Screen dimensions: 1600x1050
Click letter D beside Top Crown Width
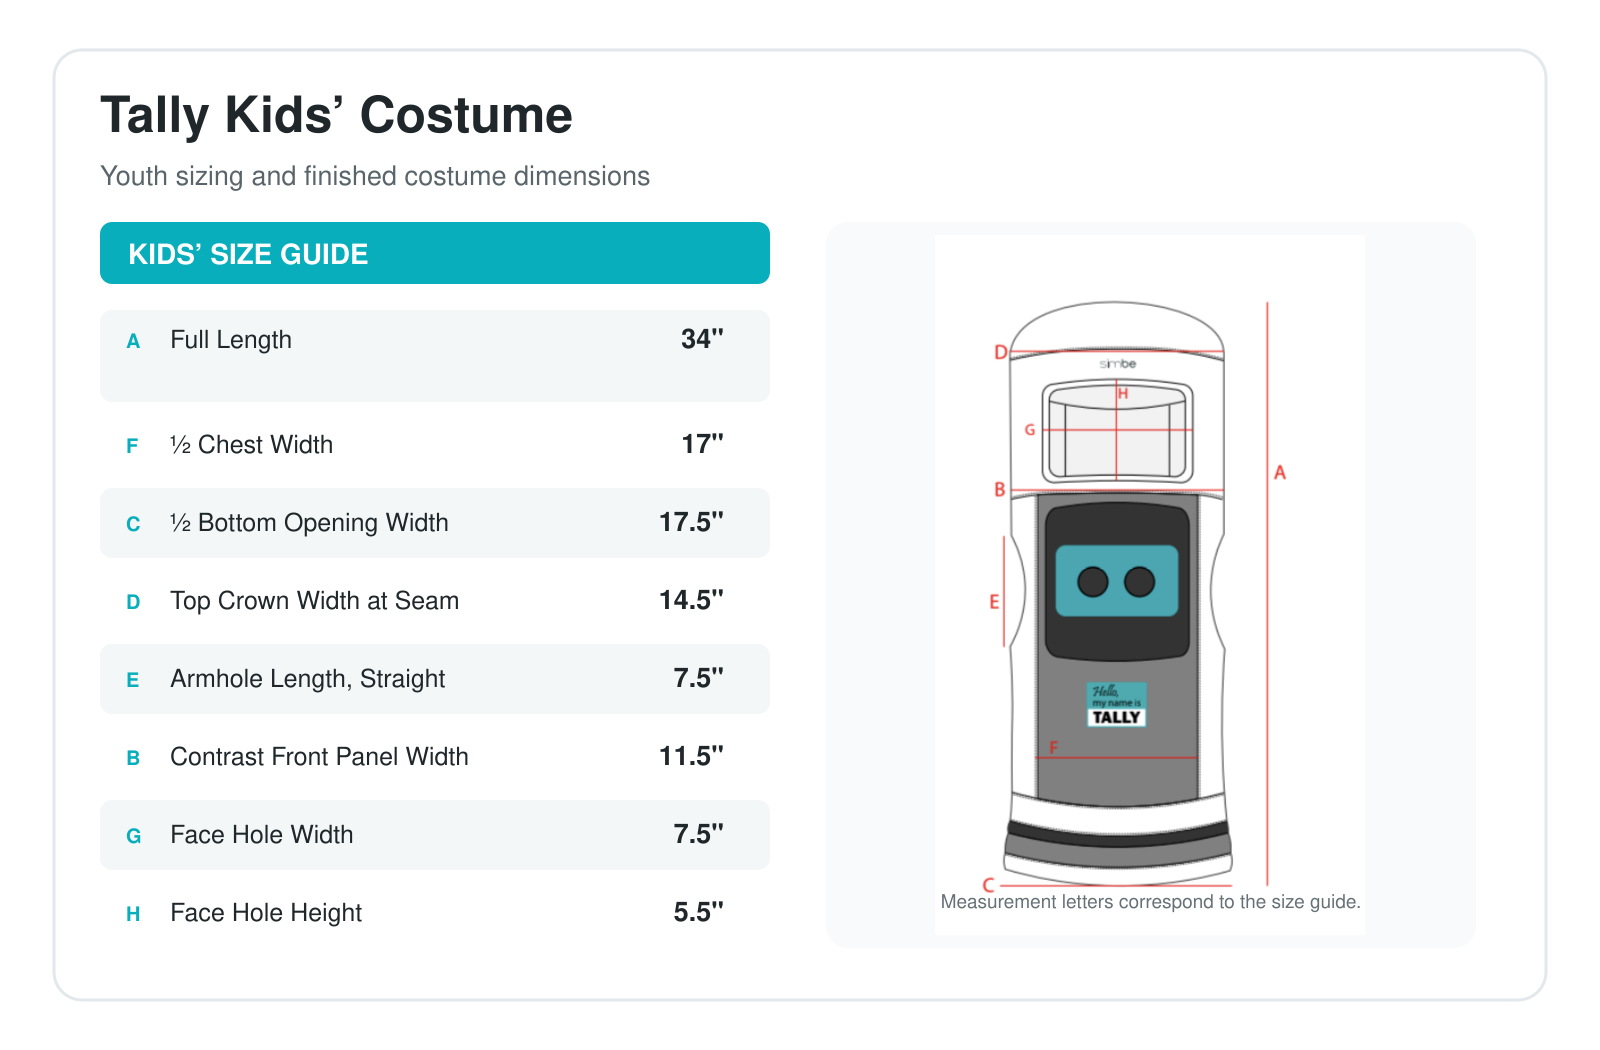point(133,602)
